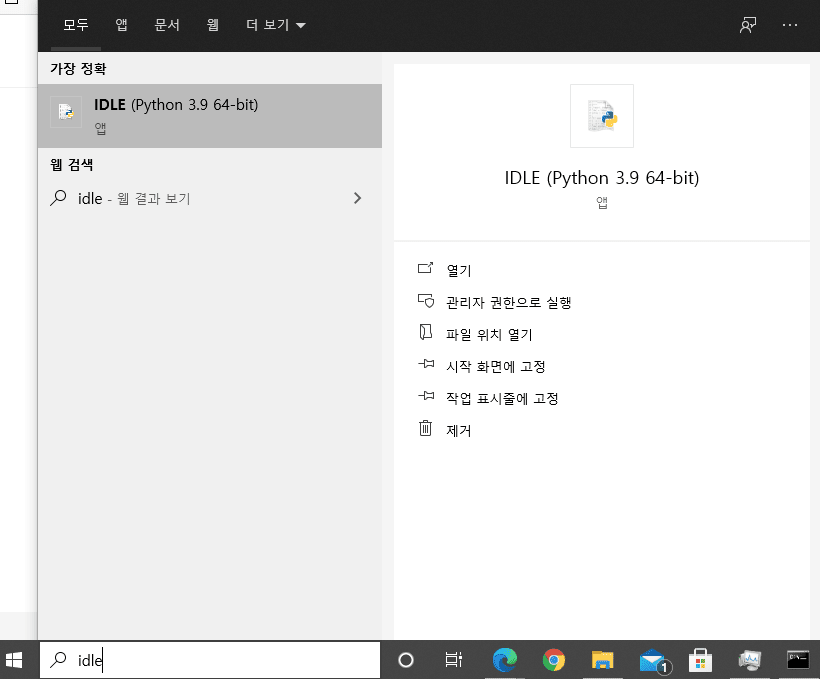Launch Microsoft Edge from the taskbar
This screenshot has height=679, width=820.
[505, 660]
